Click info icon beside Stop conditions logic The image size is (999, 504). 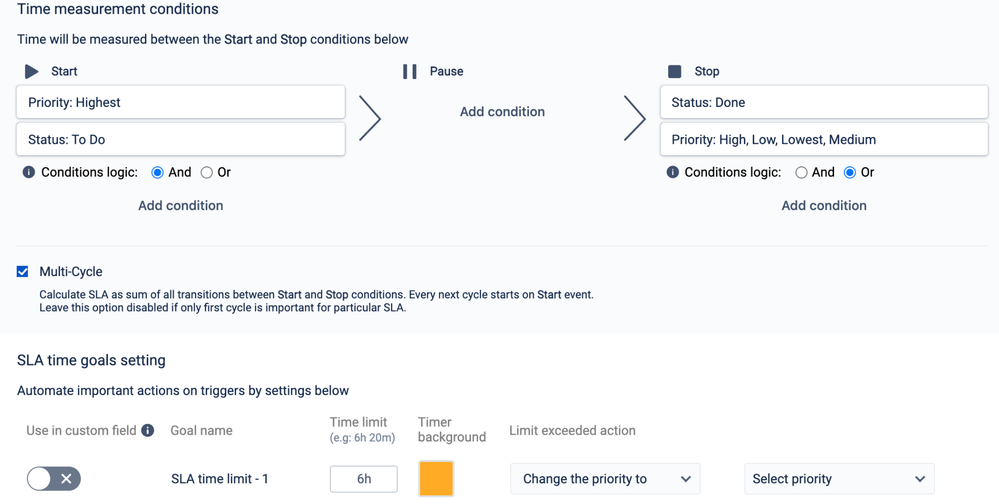673,172
